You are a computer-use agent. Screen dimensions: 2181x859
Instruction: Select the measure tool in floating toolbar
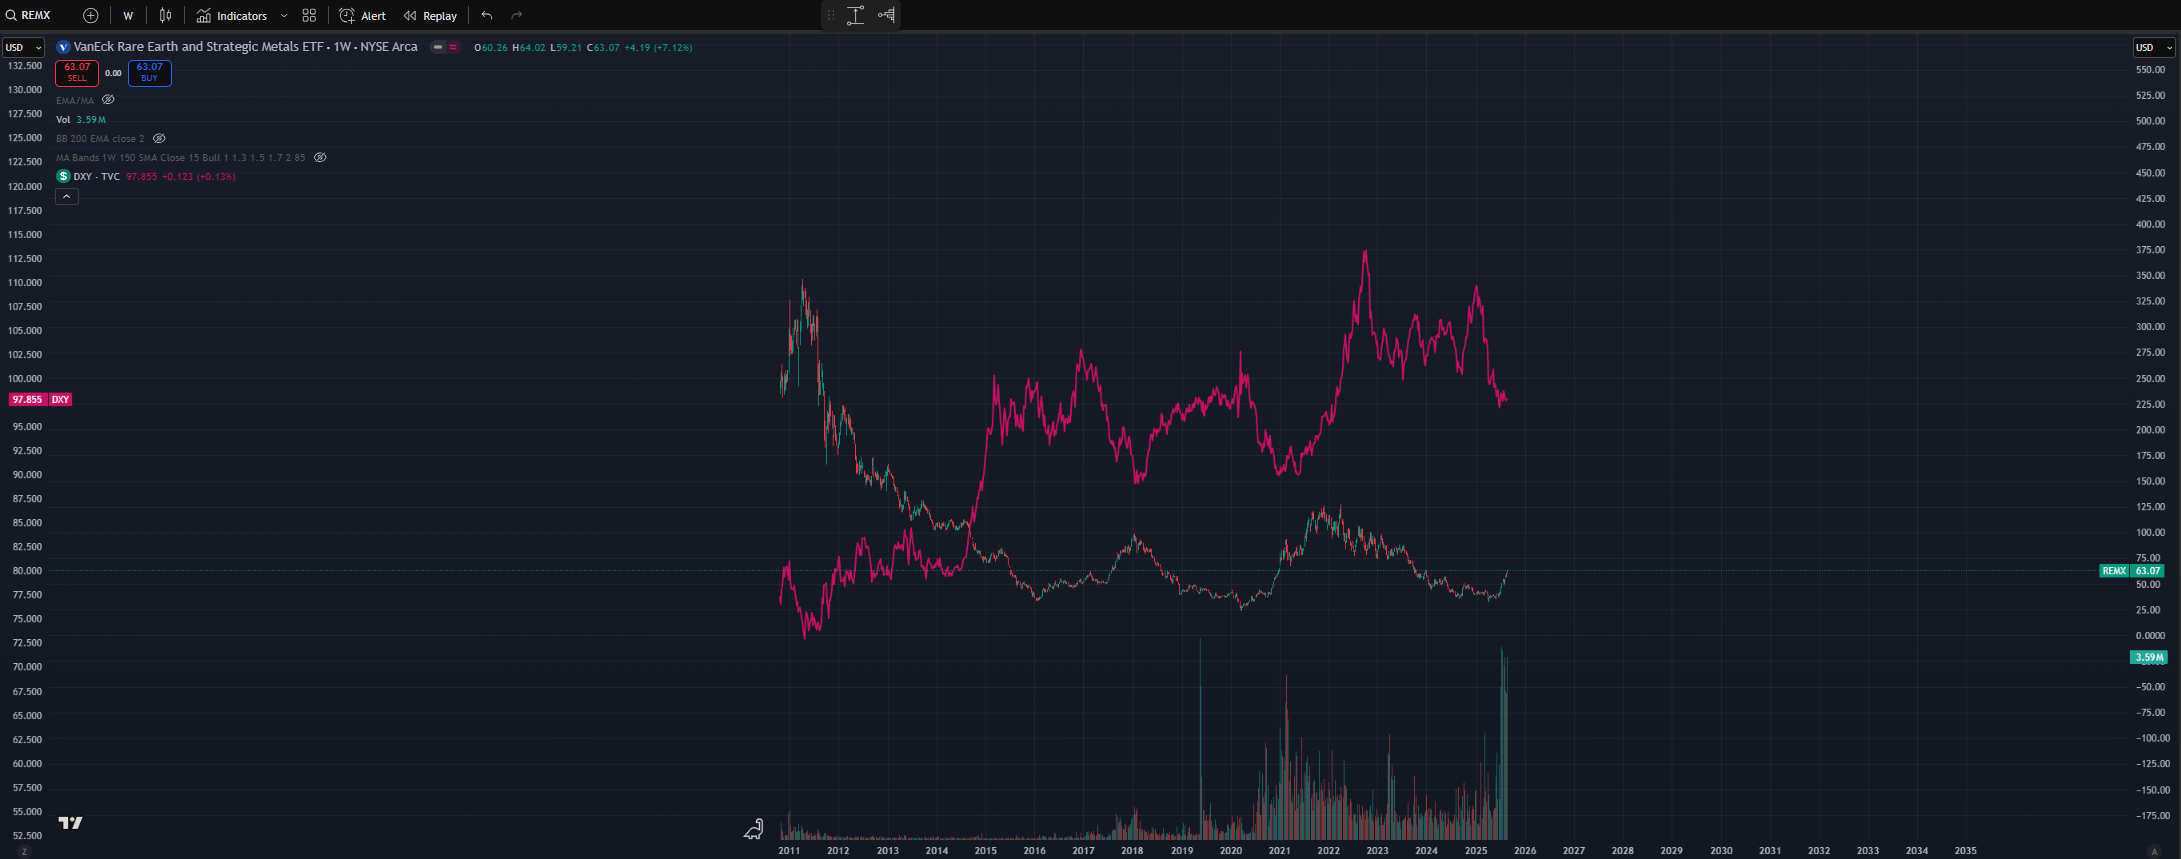tap(856, 15)
